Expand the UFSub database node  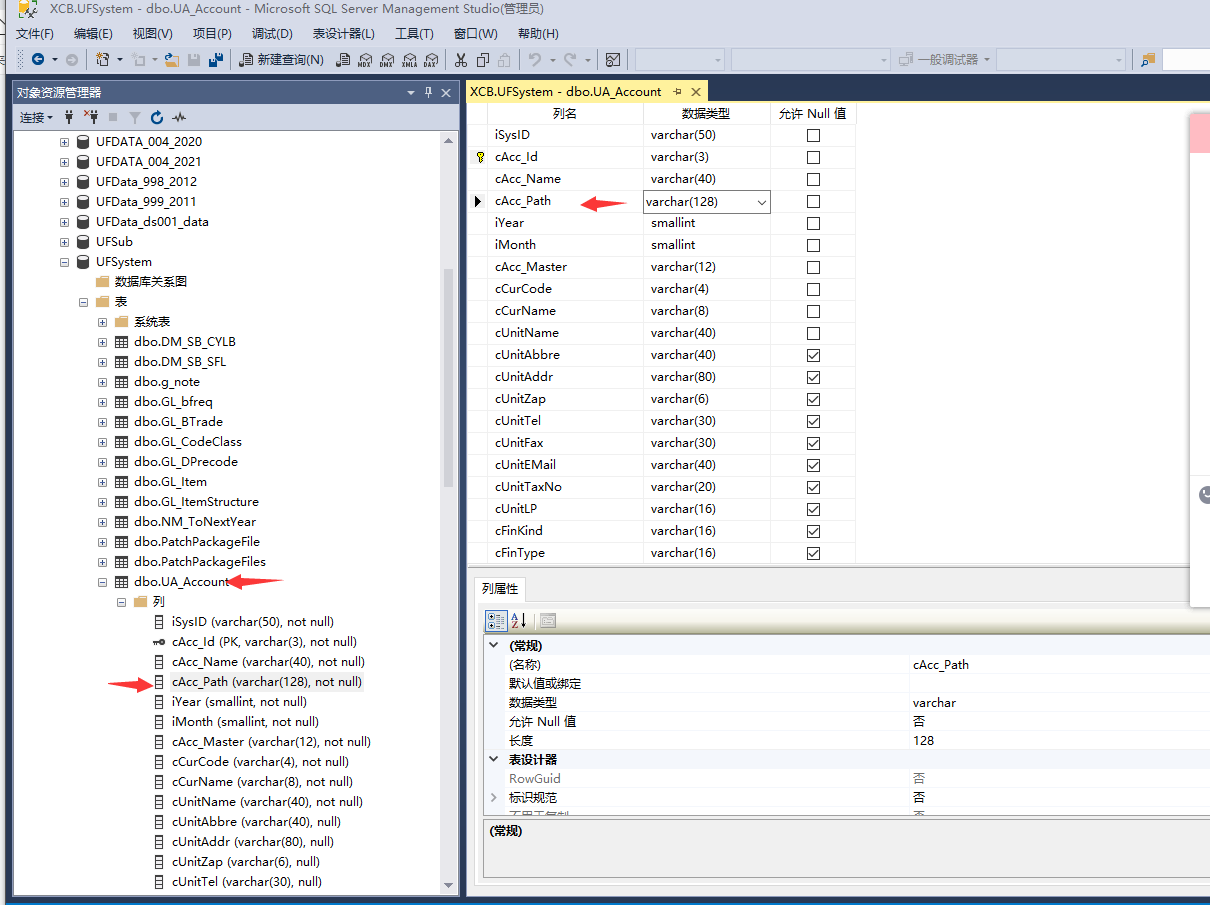(64, 242)
